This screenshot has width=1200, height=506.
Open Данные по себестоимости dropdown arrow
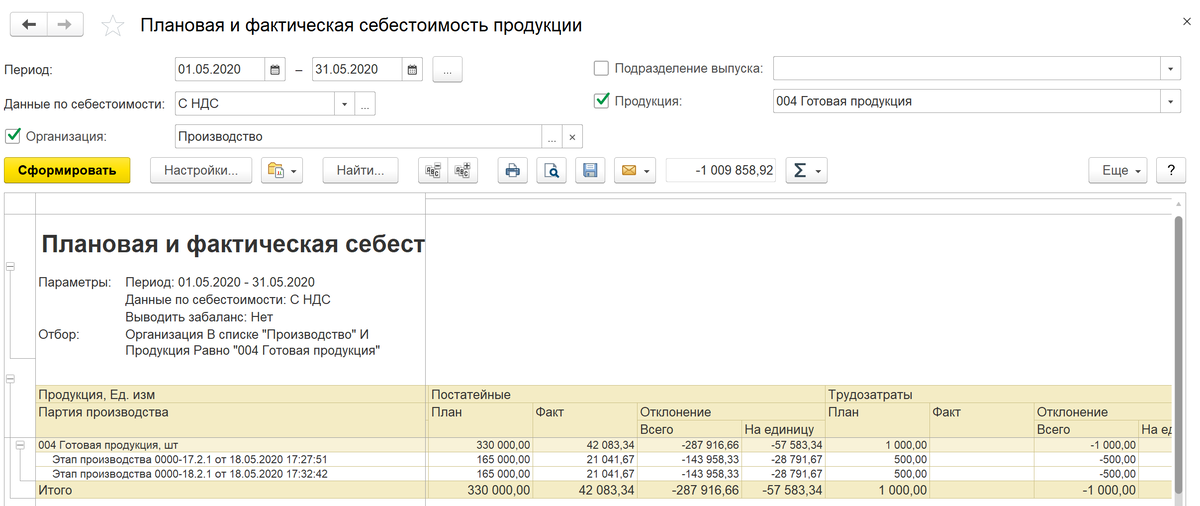coord(345,103)
